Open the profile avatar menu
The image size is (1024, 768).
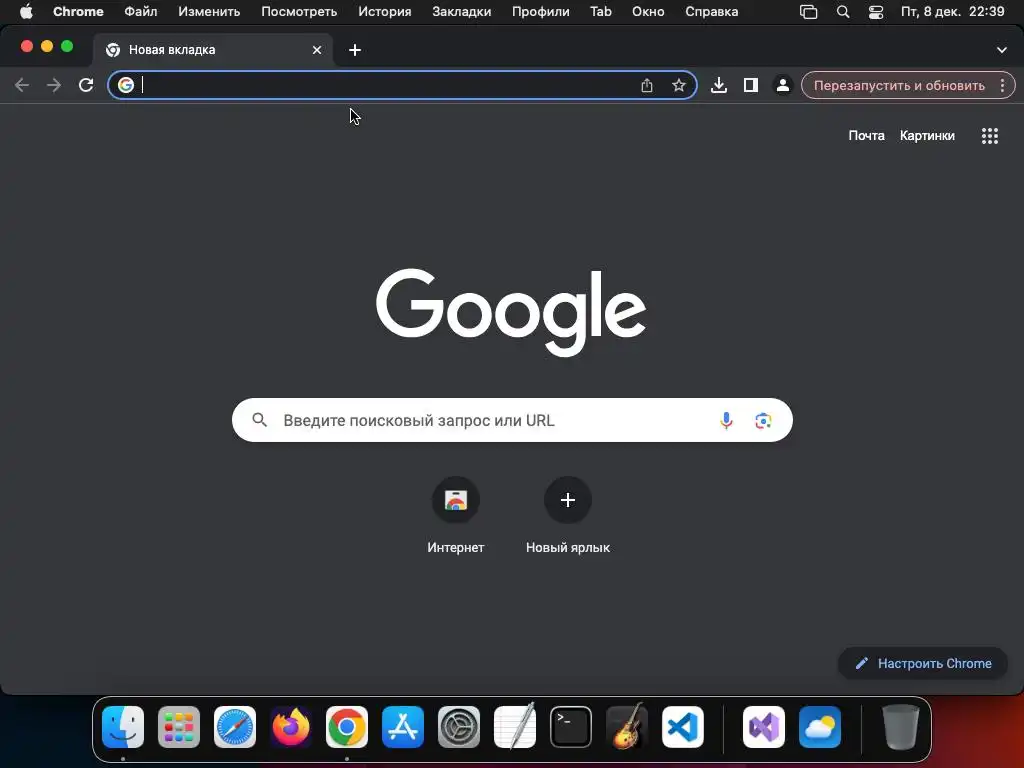click(x=782, y=85)
